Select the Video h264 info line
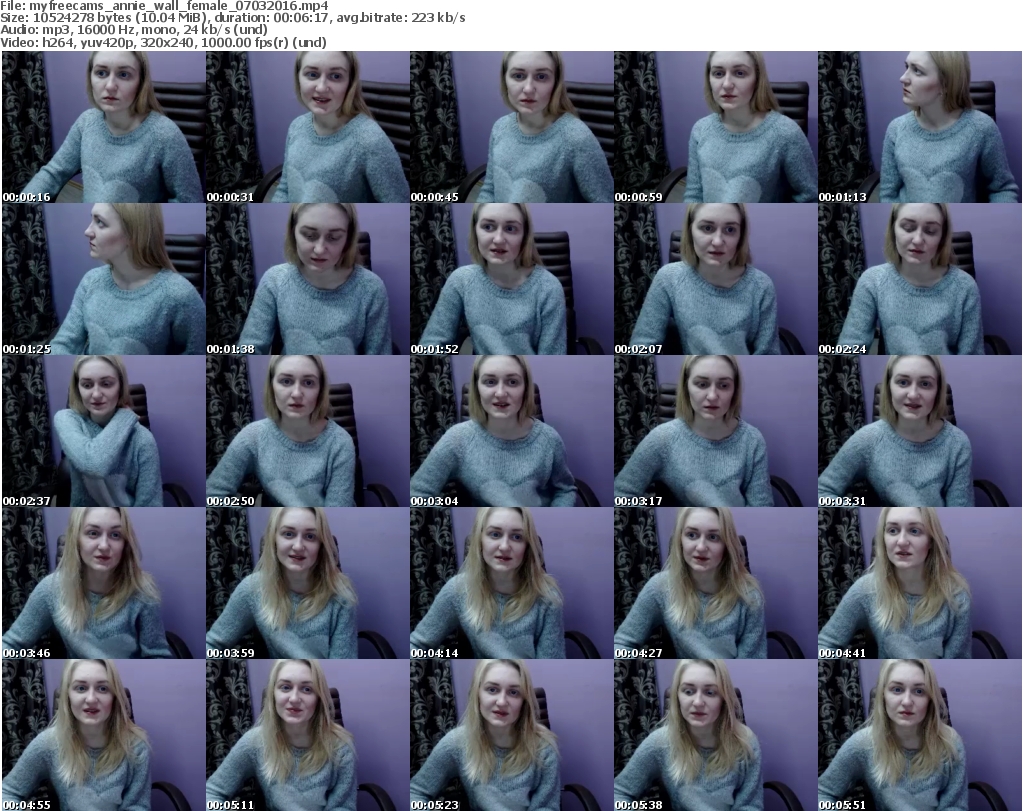The width and height of the screenshot is (1024, 811). pyautogui.click(x=163, y=42)
